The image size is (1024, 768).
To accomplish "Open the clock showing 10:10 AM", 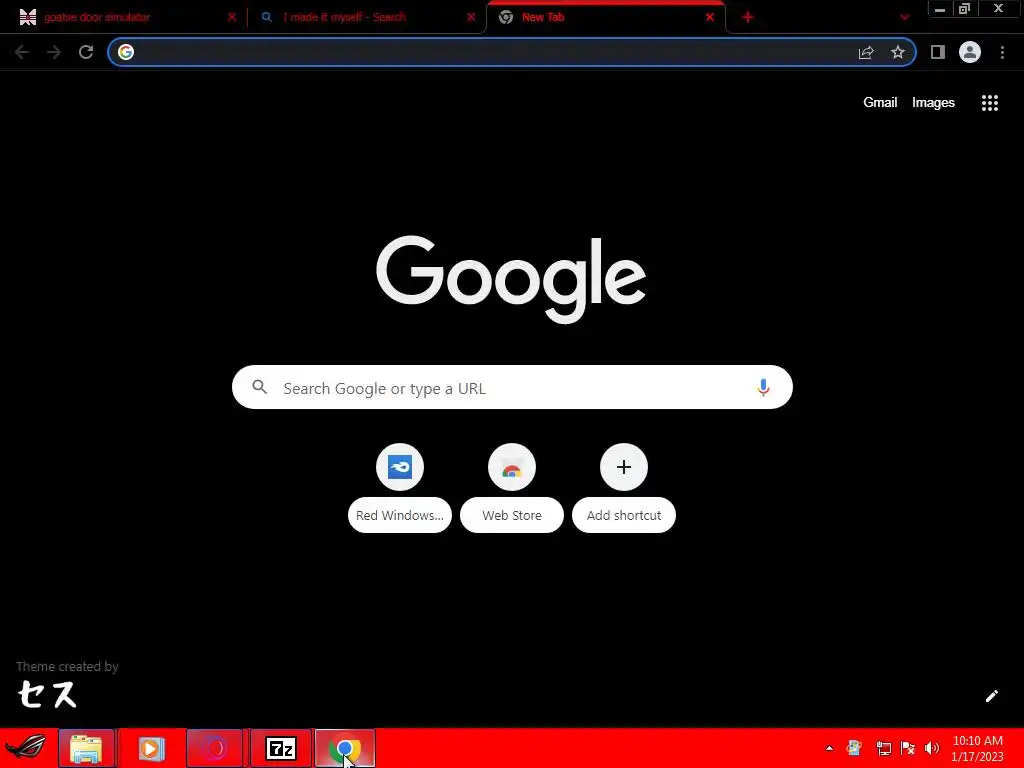I will (978, 748).
